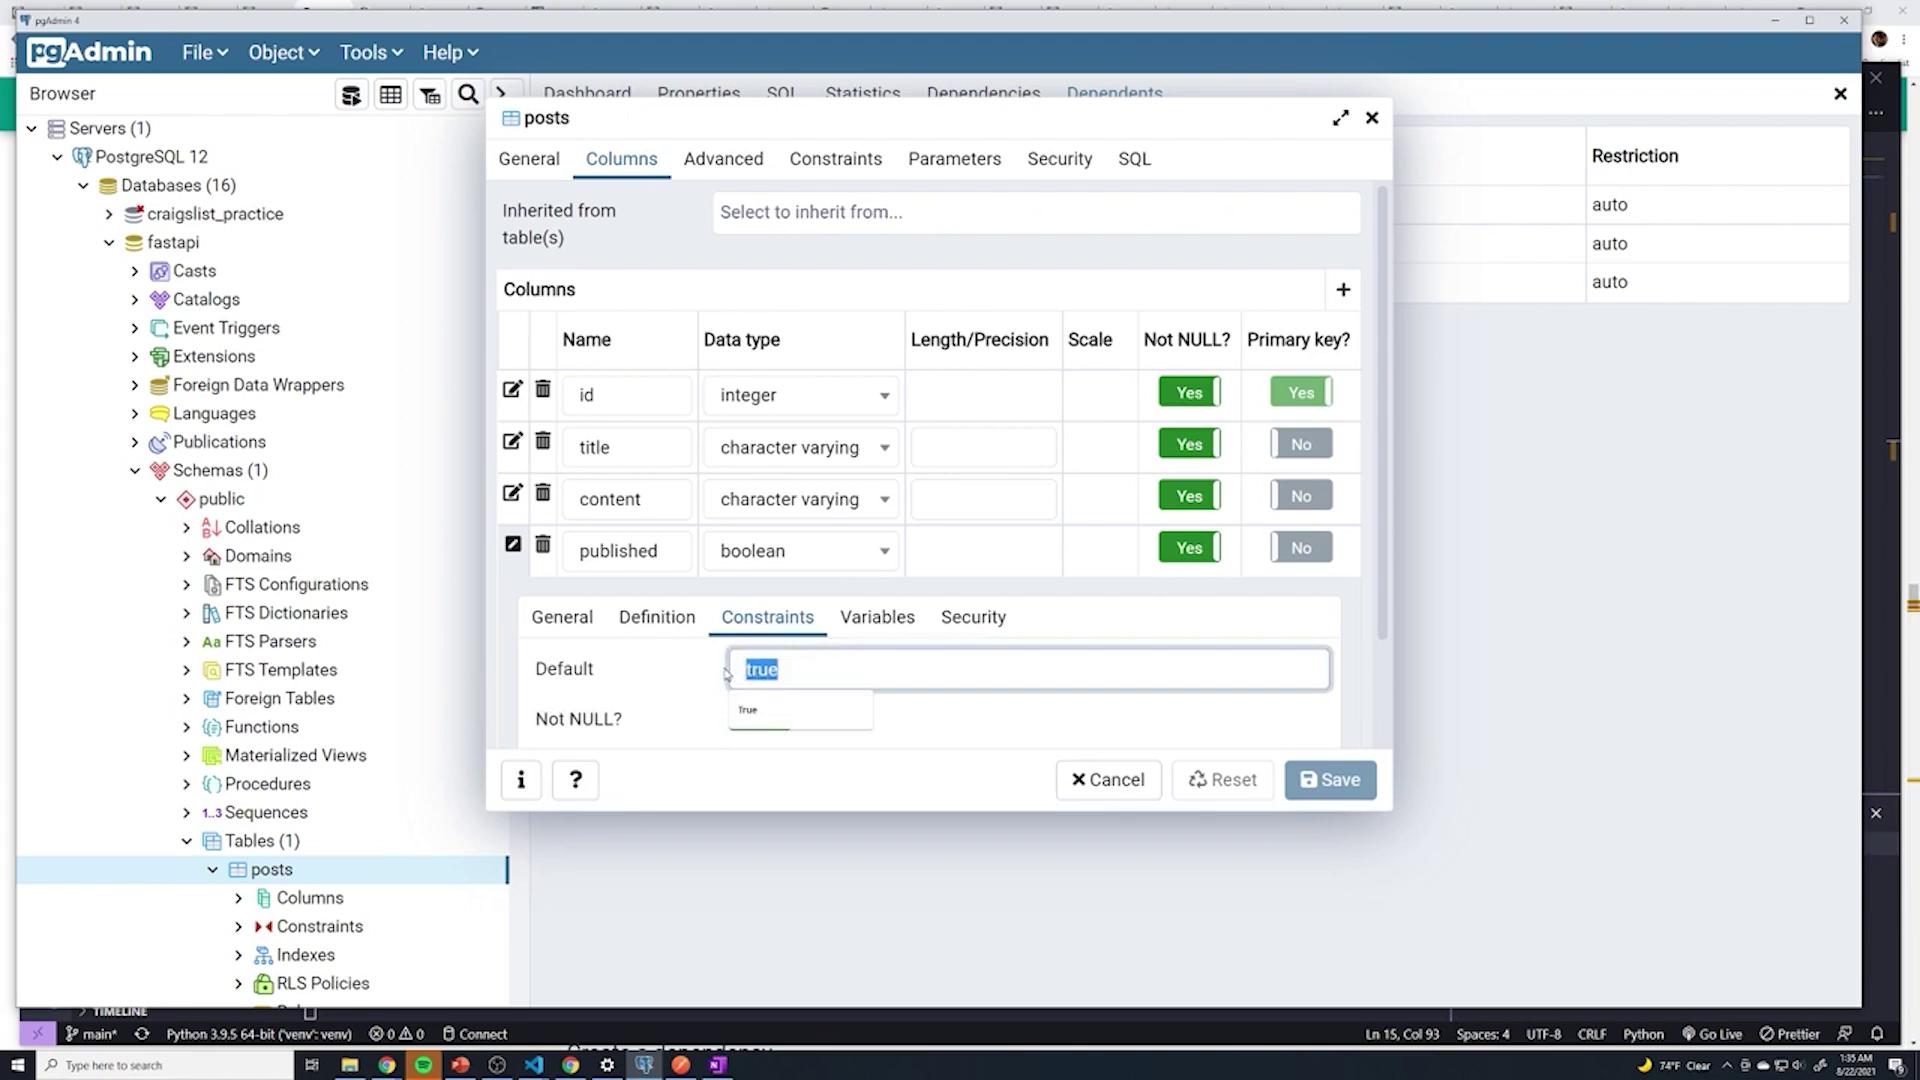Open data type dropdown for published column
Viewport: 1920px width, 1080px height.
[x=884, y=551]
